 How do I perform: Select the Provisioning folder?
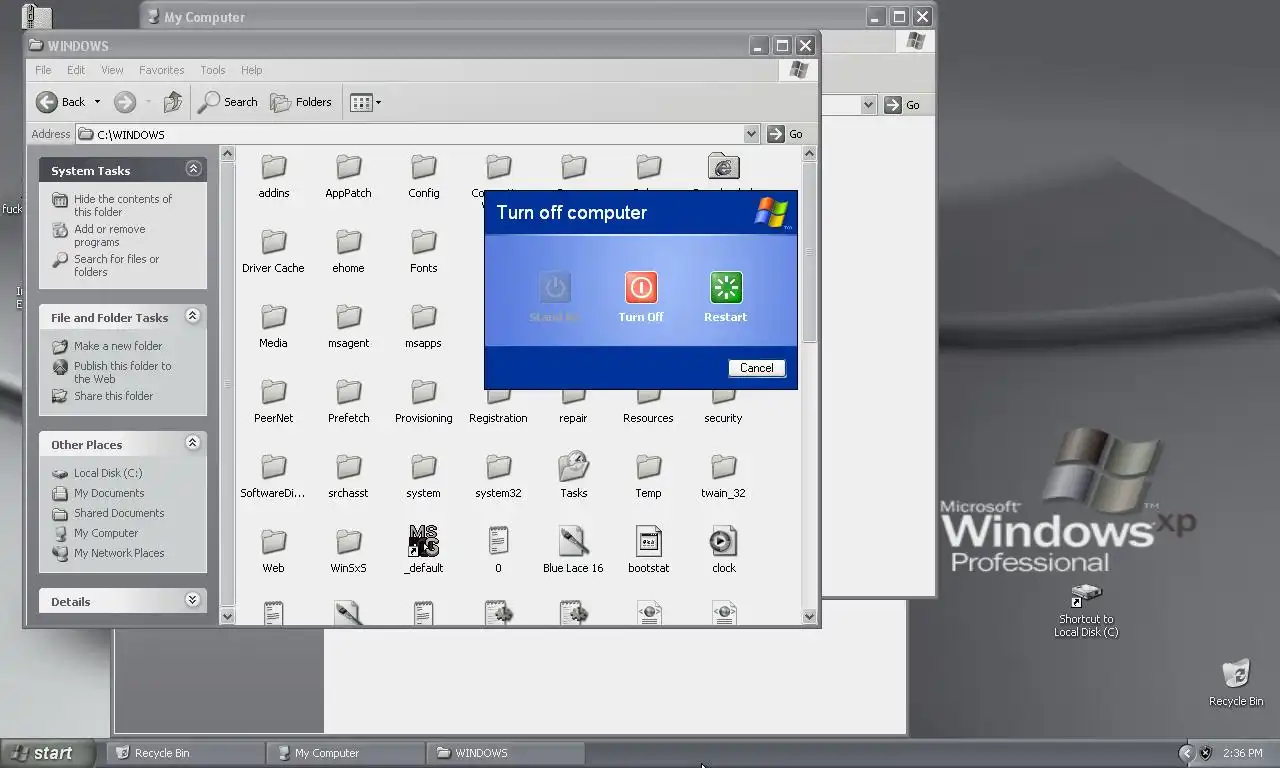click(x=423, y=392)
